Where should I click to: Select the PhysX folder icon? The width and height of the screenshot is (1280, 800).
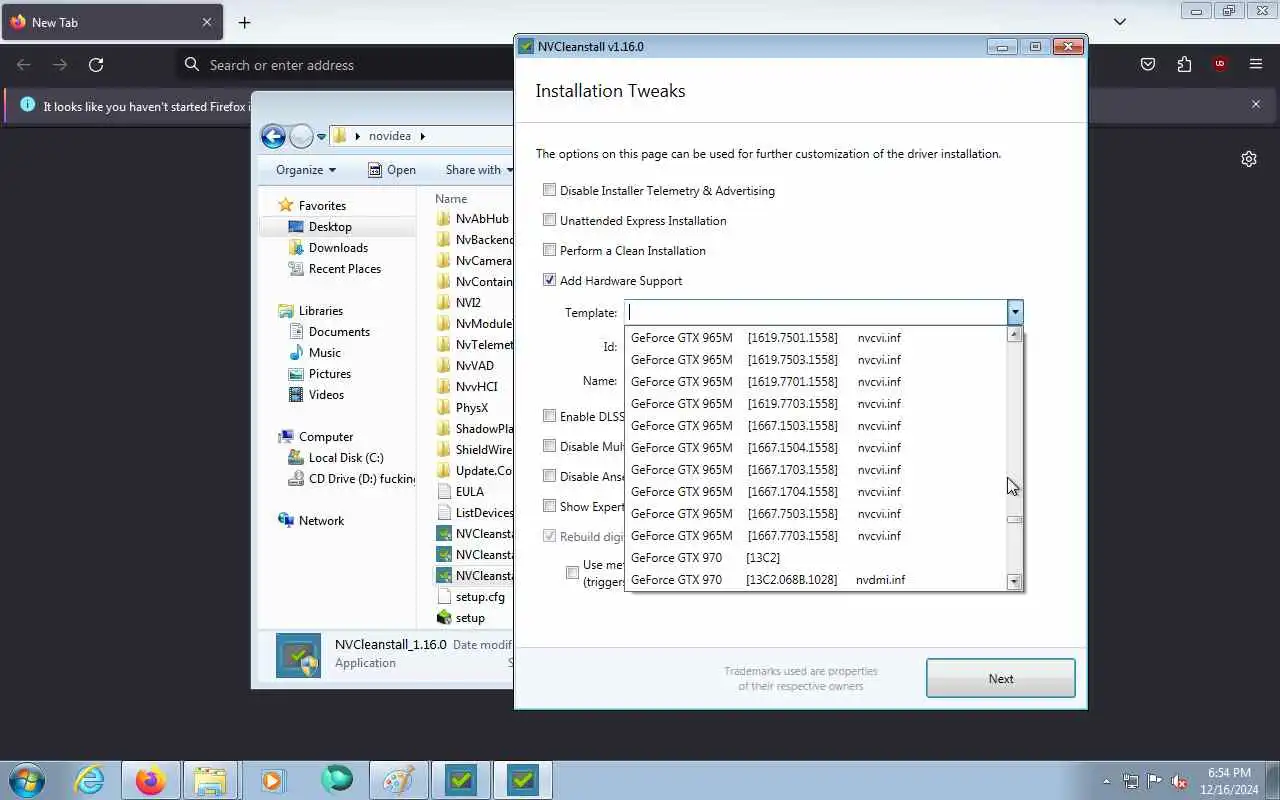445,408
